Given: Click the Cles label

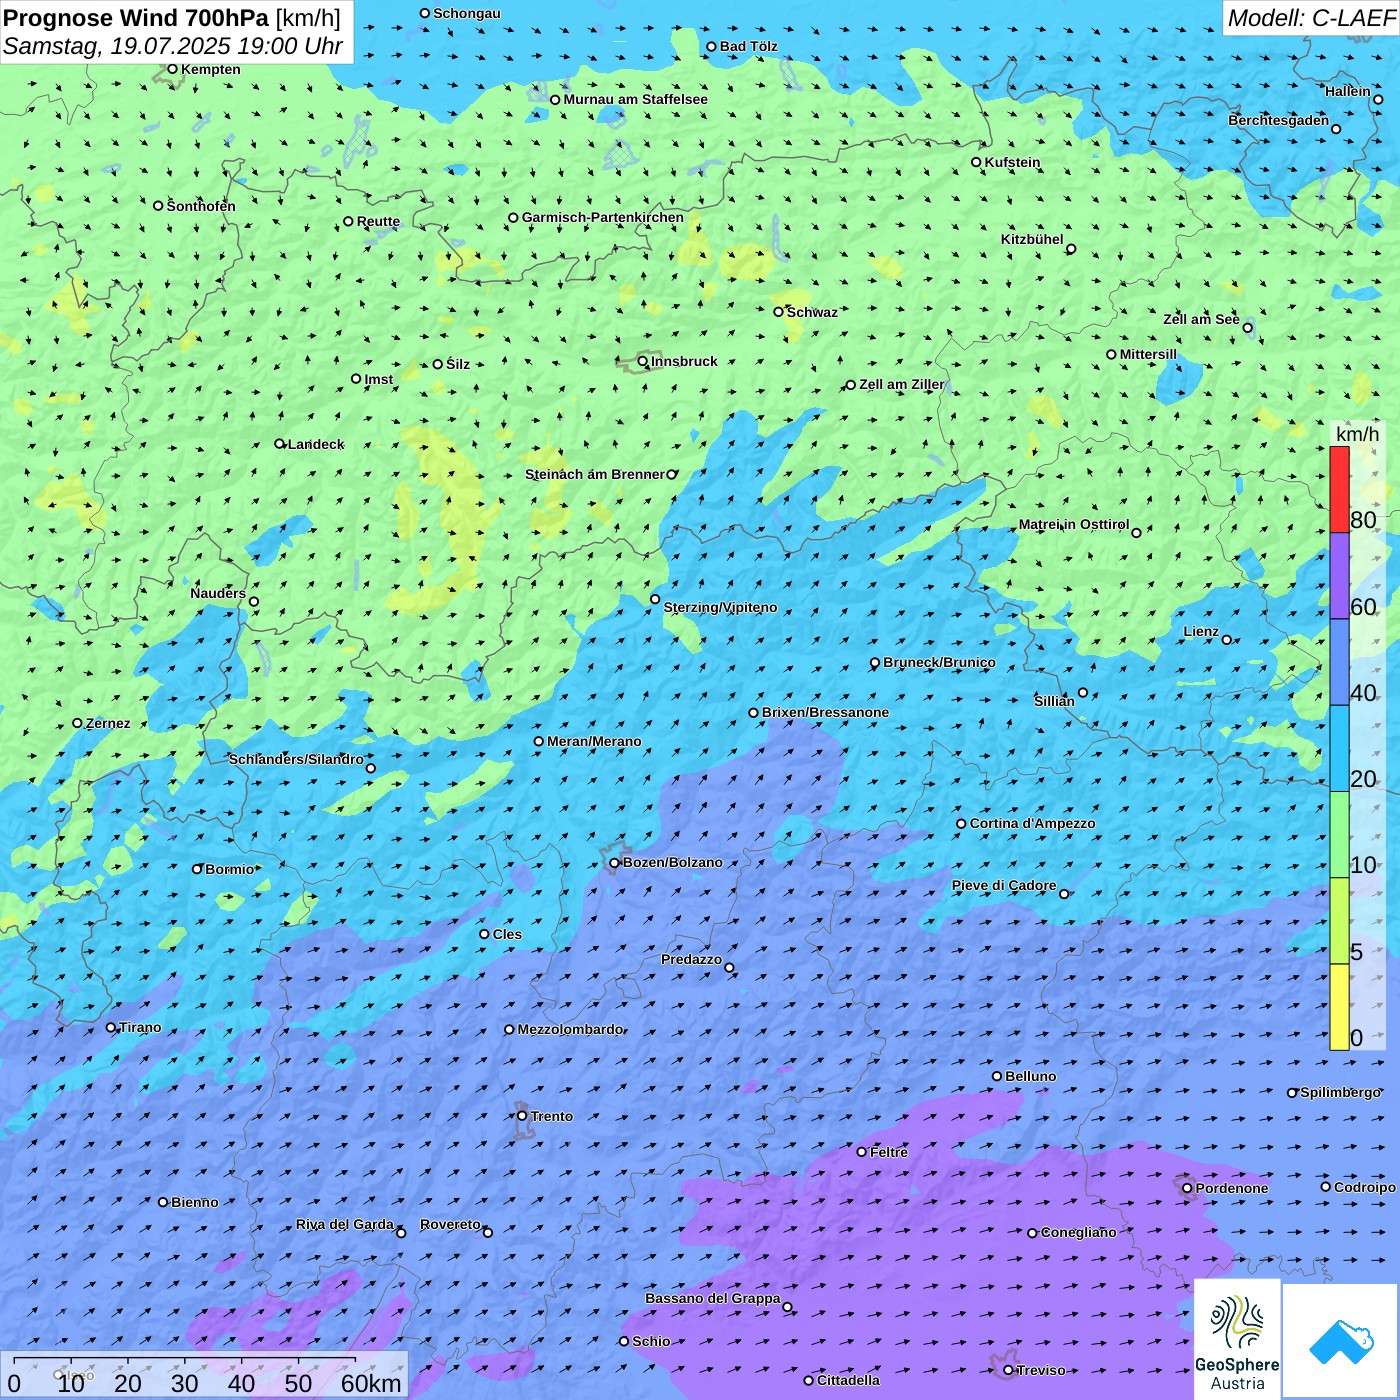Looking at the screenshot, I should 508,934.
